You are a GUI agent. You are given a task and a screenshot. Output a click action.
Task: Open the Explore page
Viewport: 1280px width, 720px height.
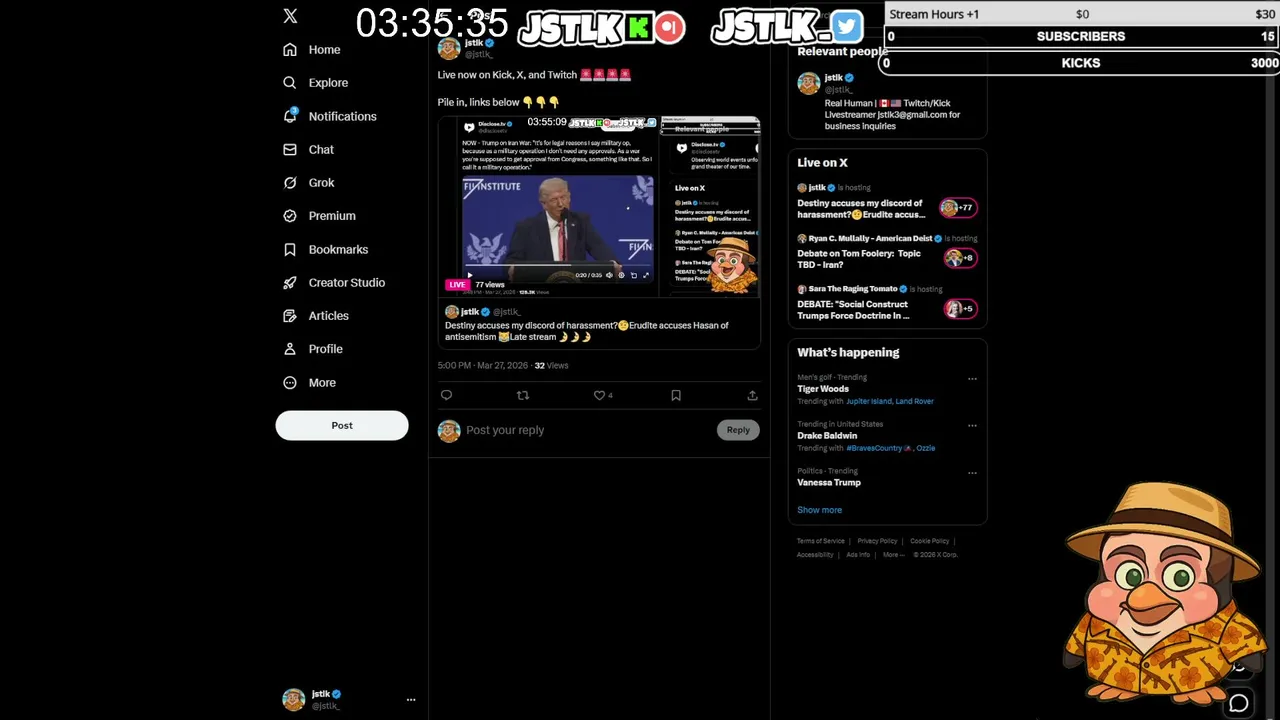click(x=316, y=83)
